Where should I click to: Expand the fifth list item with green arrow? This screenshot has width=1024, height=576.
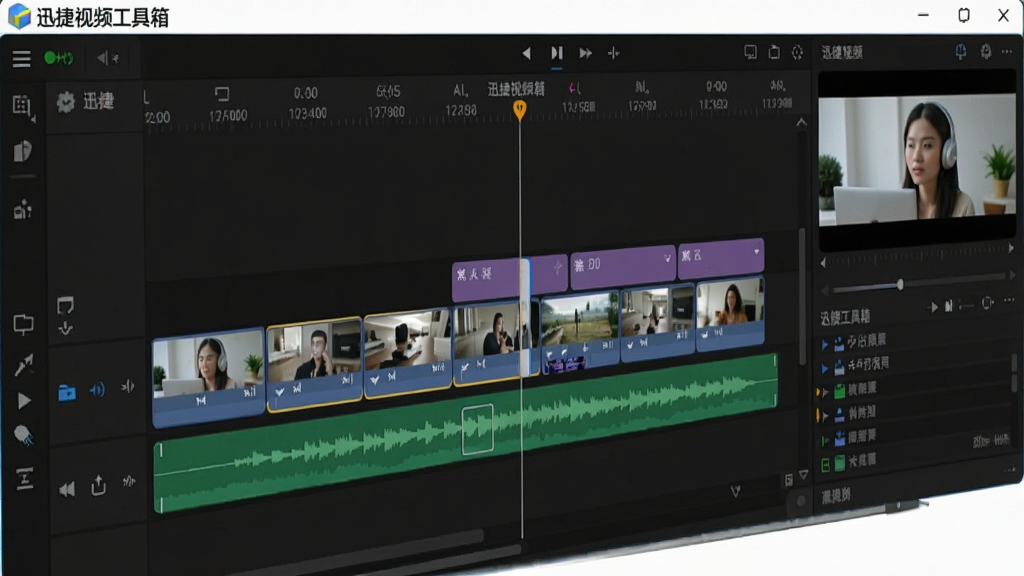(x=825, y=440)
